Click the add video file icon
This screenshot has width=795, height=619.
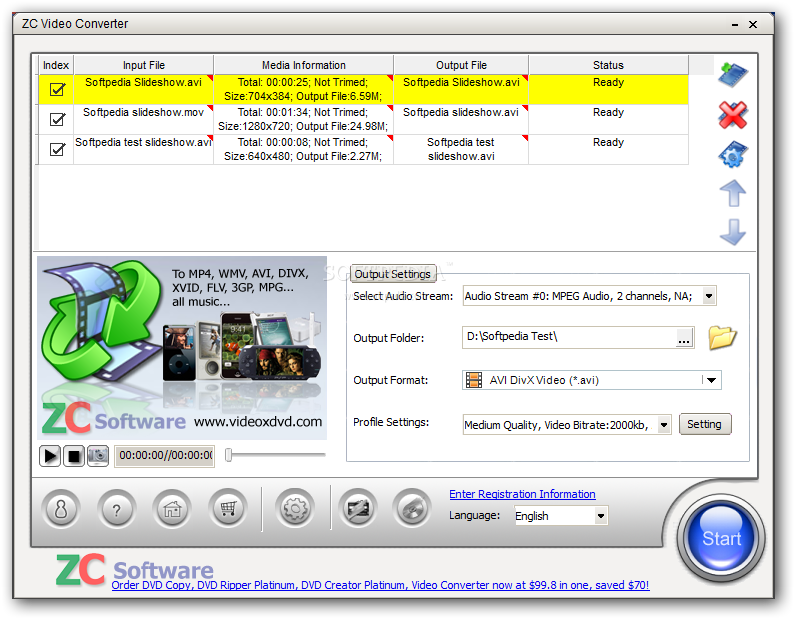733,75
